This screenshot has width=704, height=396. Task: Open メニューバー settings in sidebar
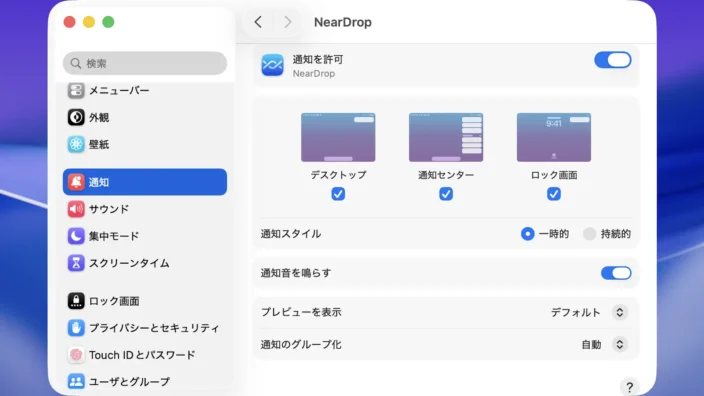145,91
